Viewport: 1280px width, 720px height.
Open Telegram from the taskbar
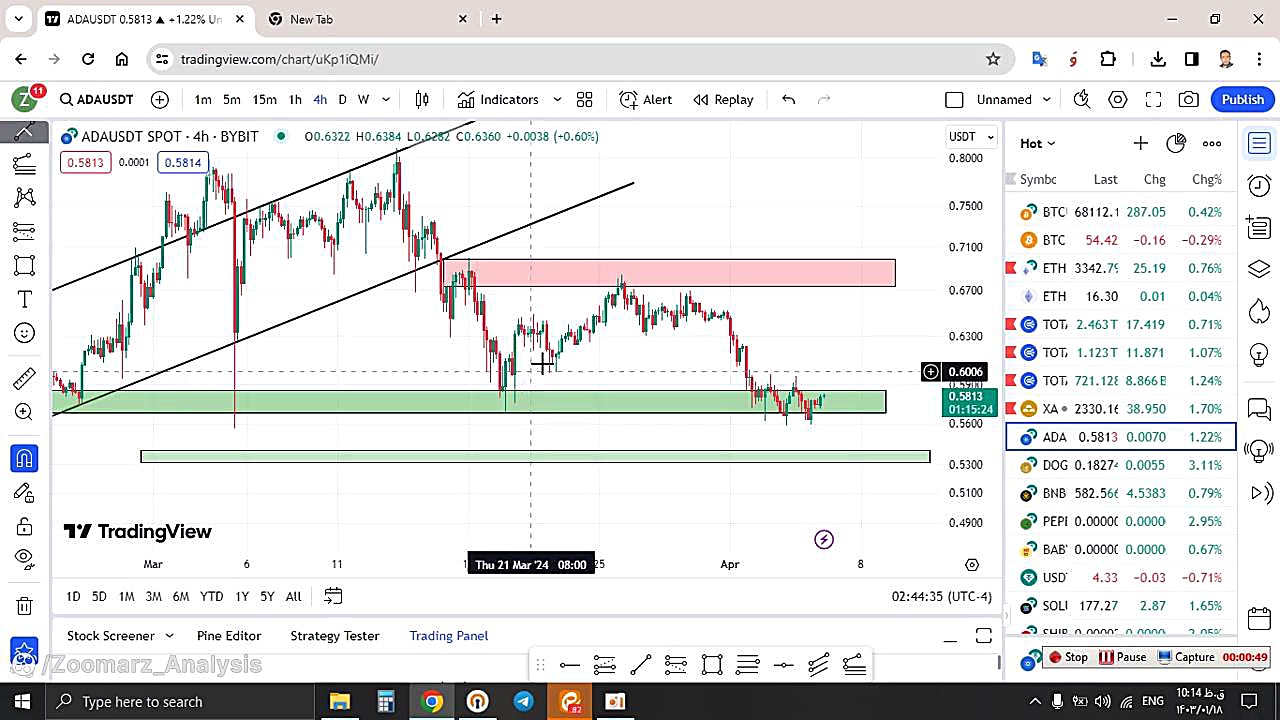[523, 701]
